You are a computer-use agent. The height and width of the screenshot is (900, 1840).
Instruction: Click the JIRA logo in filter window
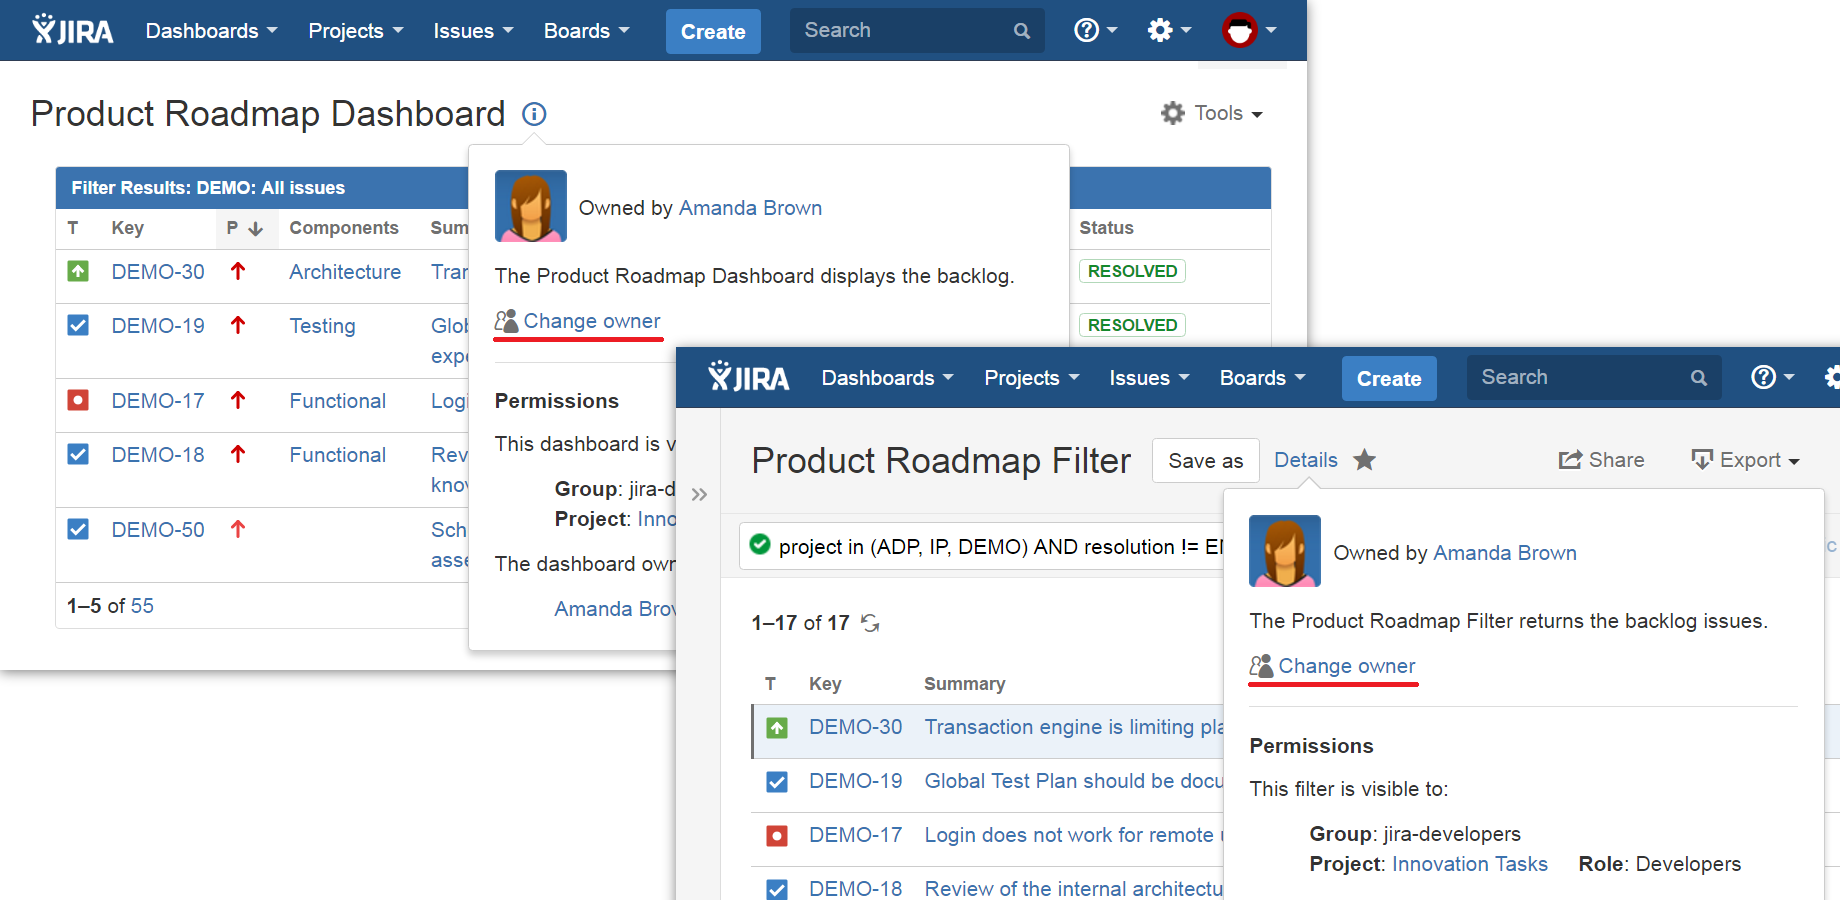(749, 377)
